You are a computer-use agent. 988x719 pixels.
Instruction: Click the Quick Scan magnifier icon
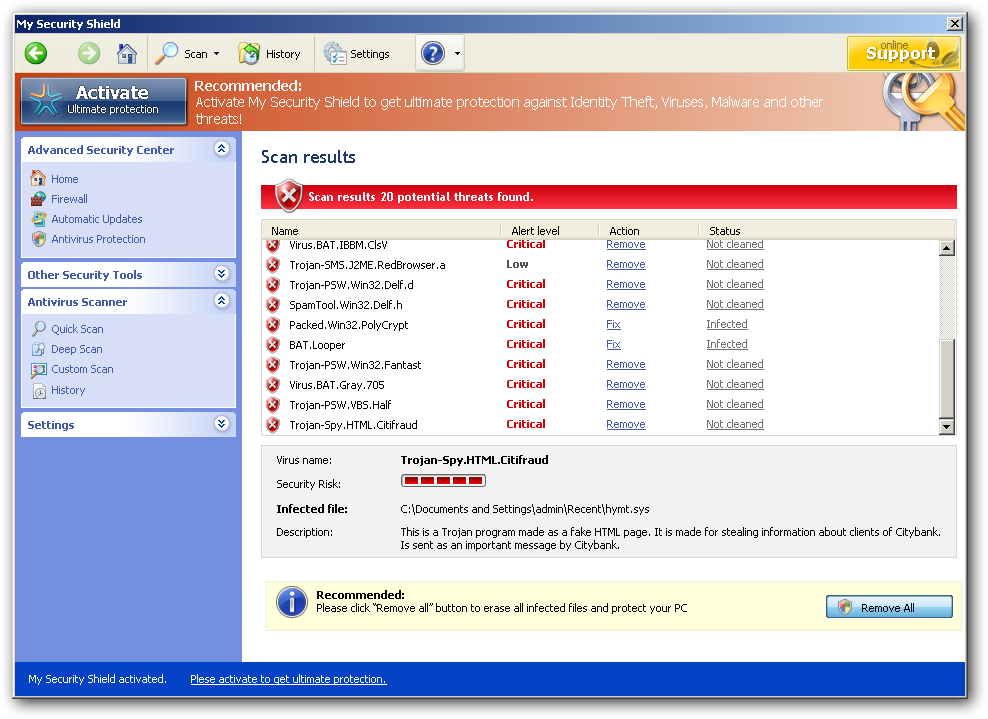(38, 329)
